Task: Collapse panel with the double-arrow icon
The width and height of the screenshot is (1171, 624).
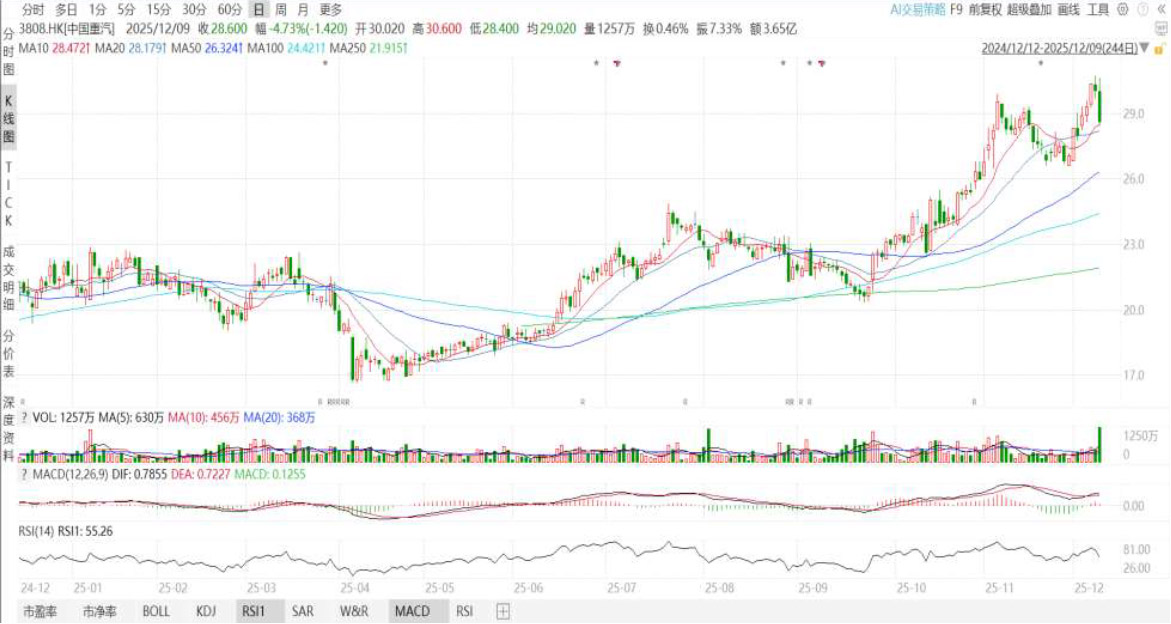Action: point(1161,9)
